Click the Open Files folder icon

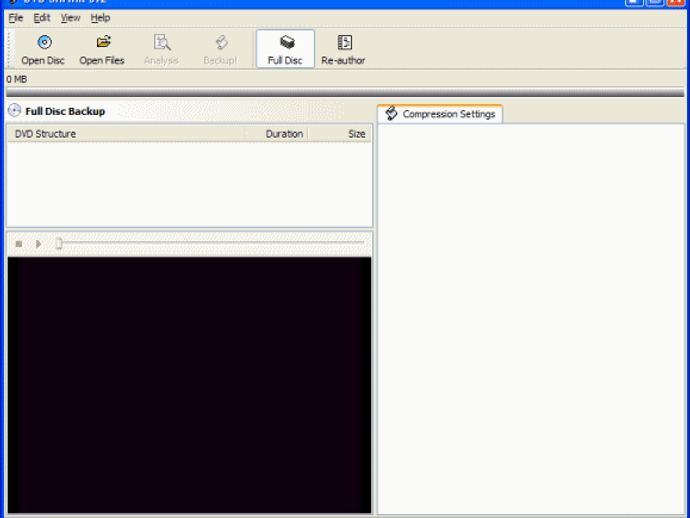point(103,42)
